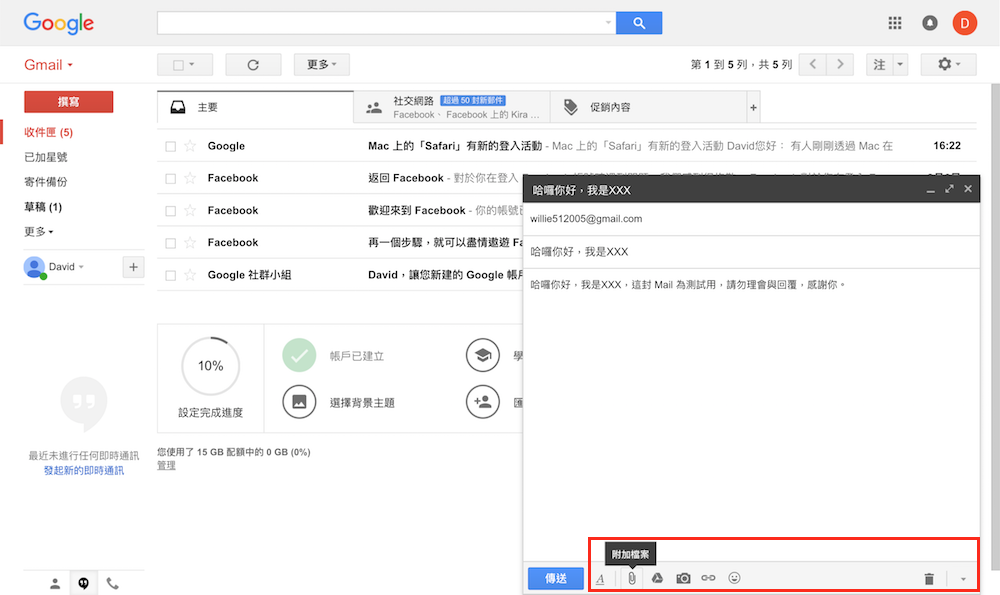Click the attach file paperclip icon
The height and width of the screenshot is (595, 1000).
632,578
